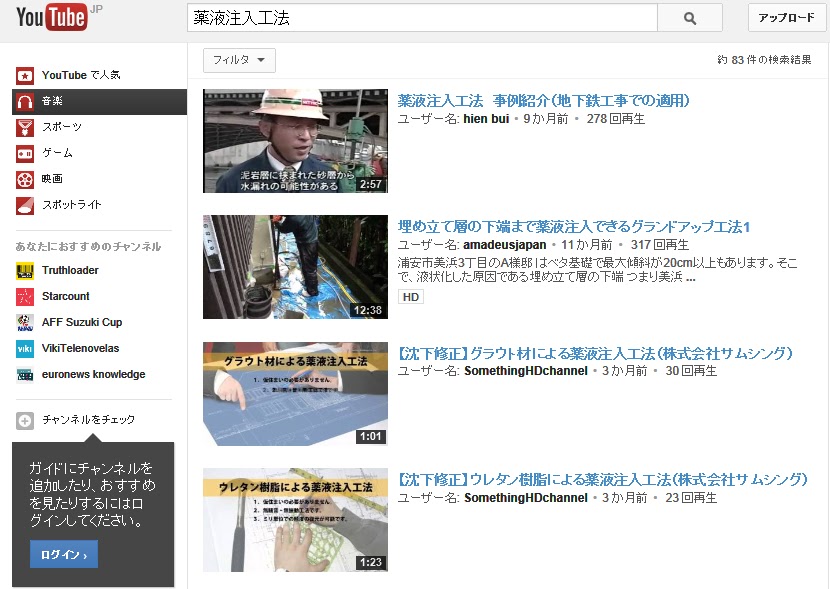Open video titled 埋め立て層の下端まで薬液注入できるグランドアップ工法1
Viewport: 830px width, 589px height.
pyautogui.click(x=574, y=226)
